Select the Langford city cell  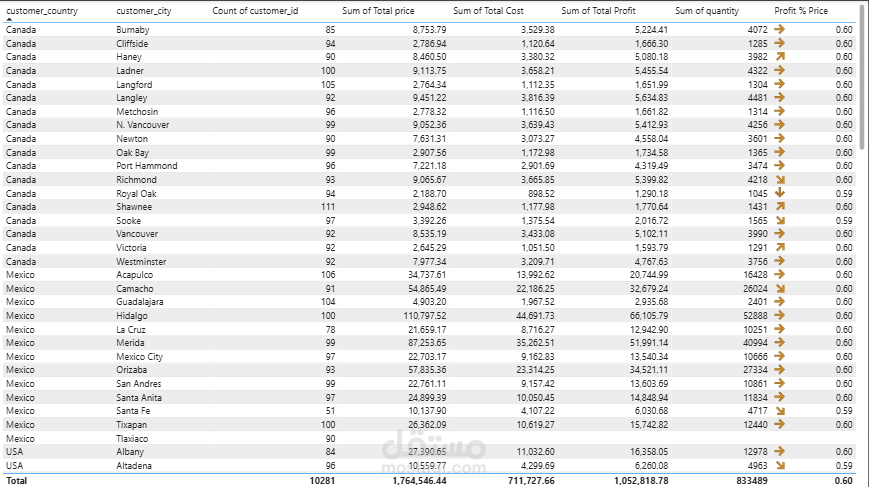[x=134, y=84]
